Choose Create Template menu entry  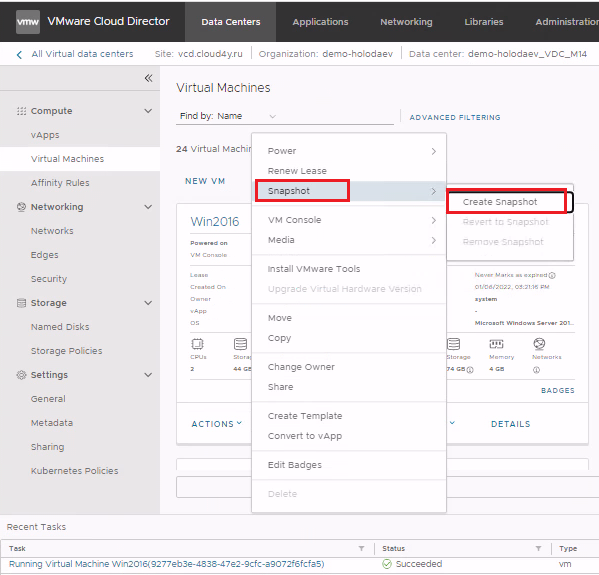point(305,416)
